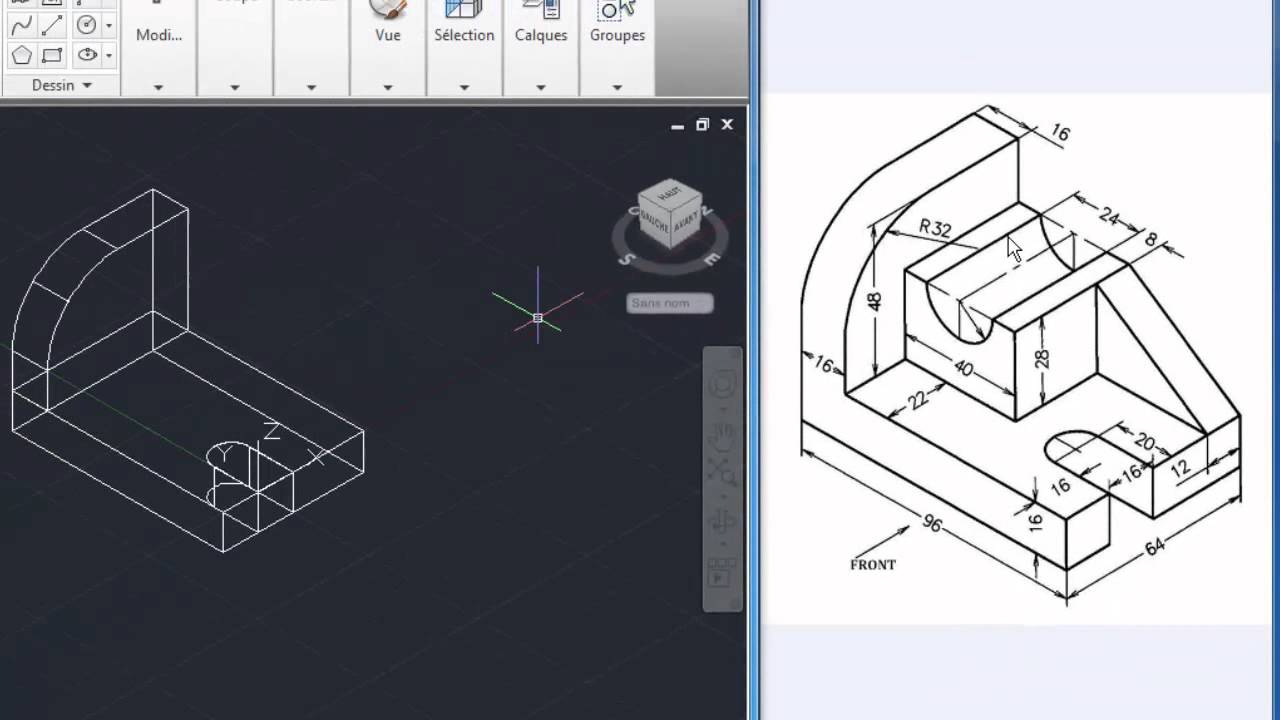Select Zoom Extents in navigation bar

coord(722,470)
